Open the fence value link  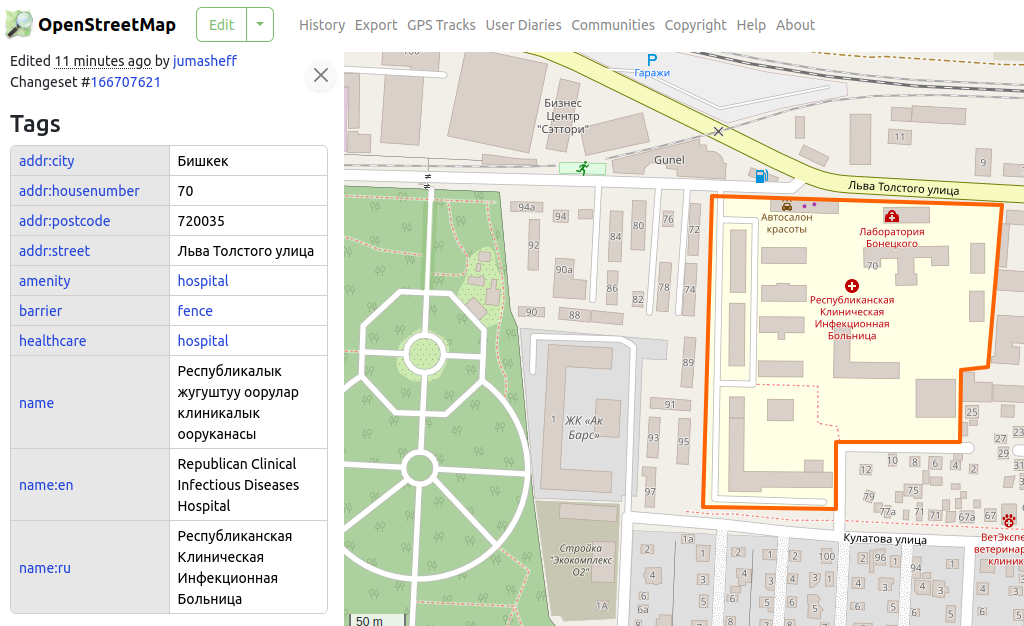click(x=195, y=311)
